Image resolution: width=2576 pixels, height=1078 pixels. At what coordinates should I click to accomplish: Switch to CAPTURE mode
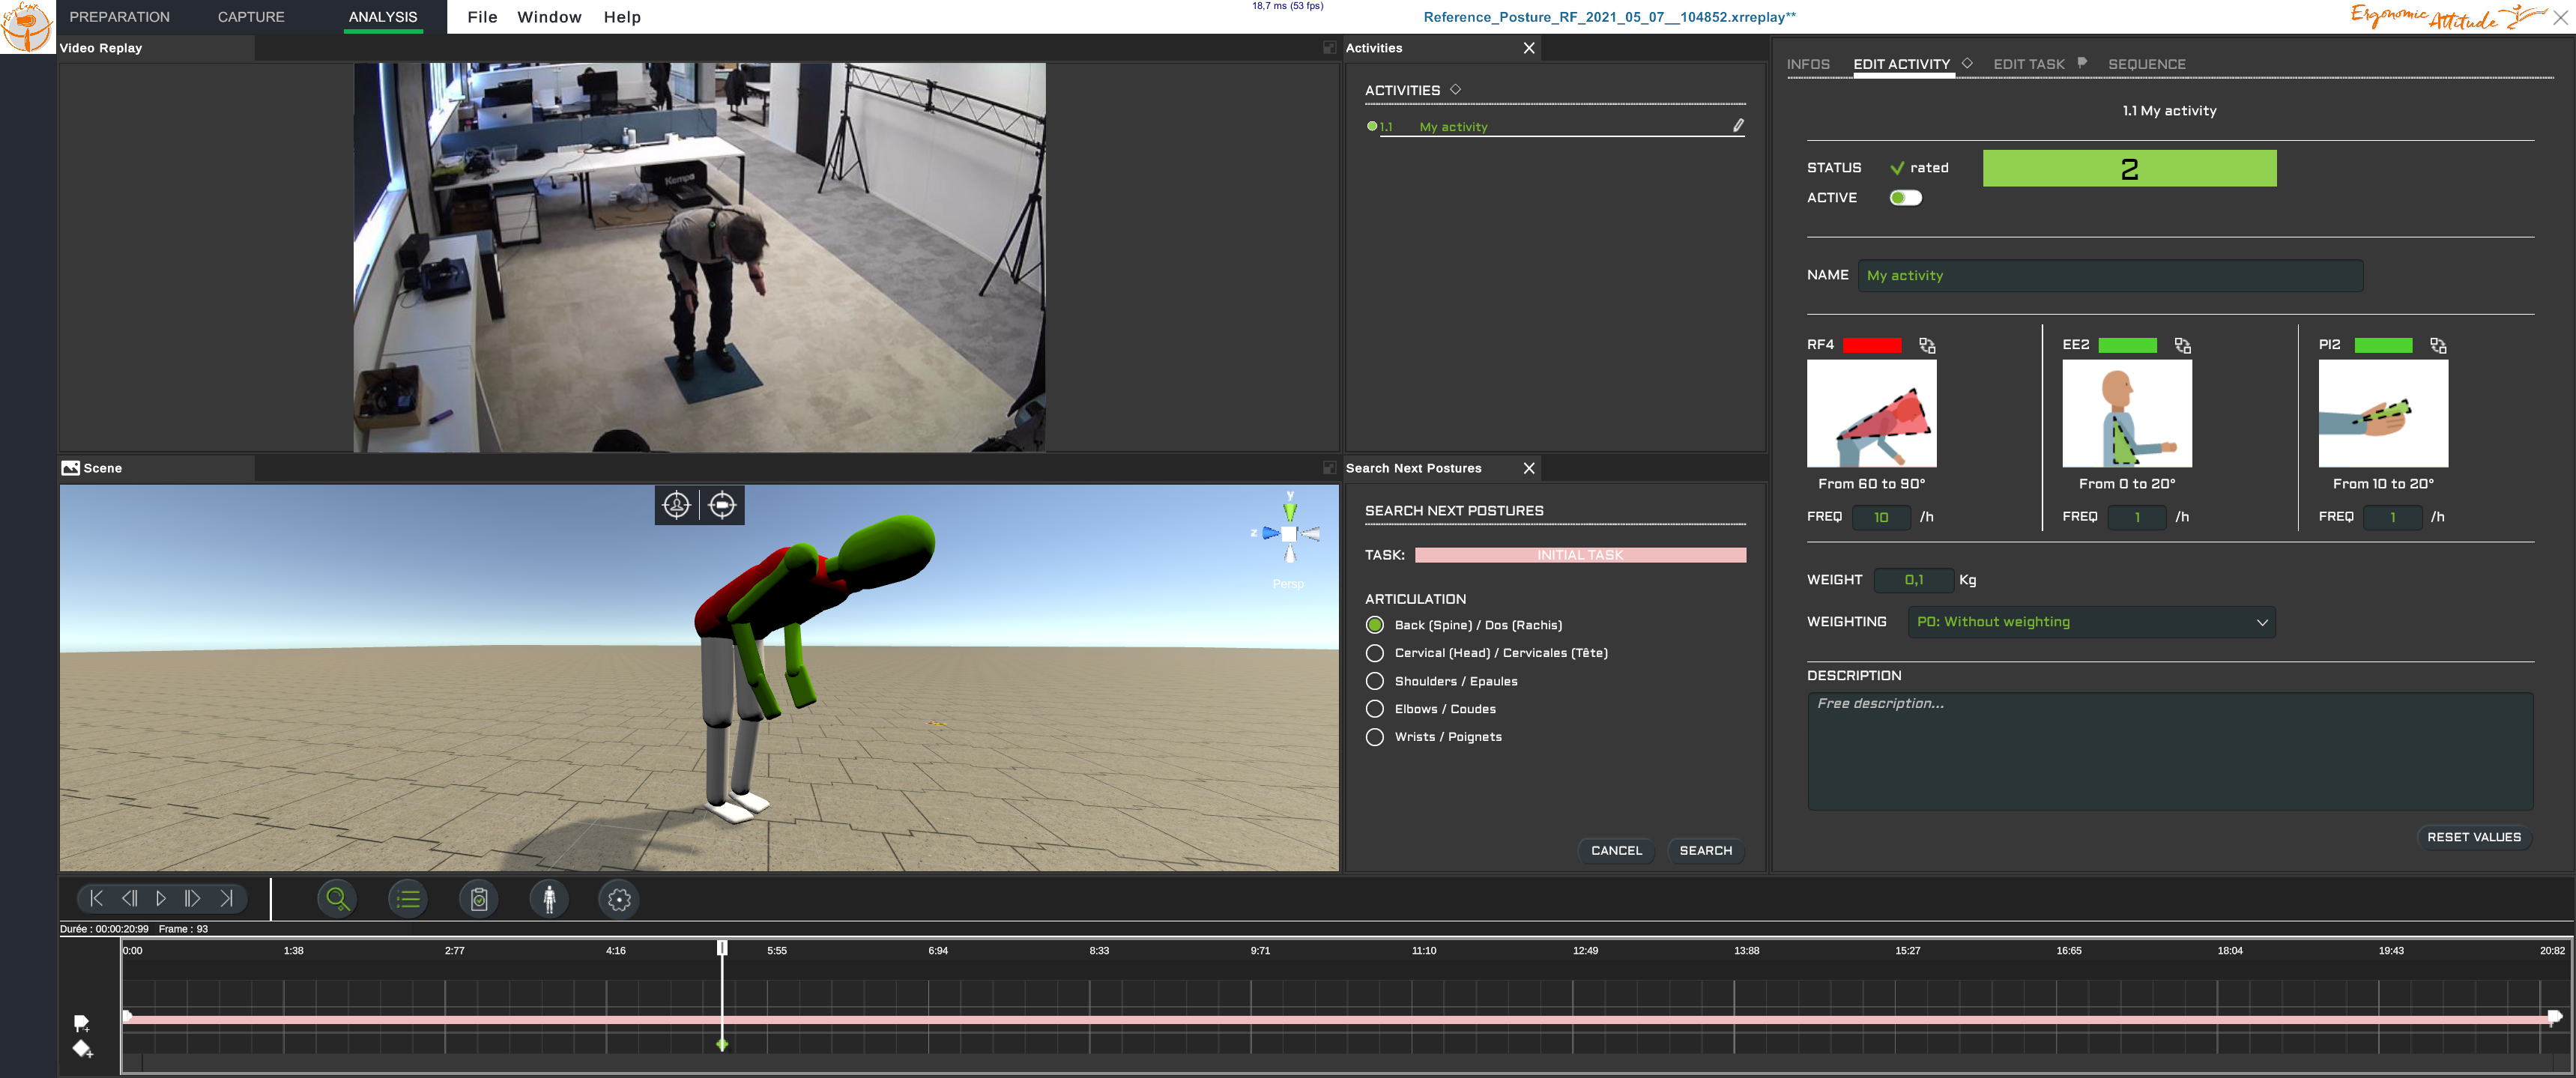(251, 17)
